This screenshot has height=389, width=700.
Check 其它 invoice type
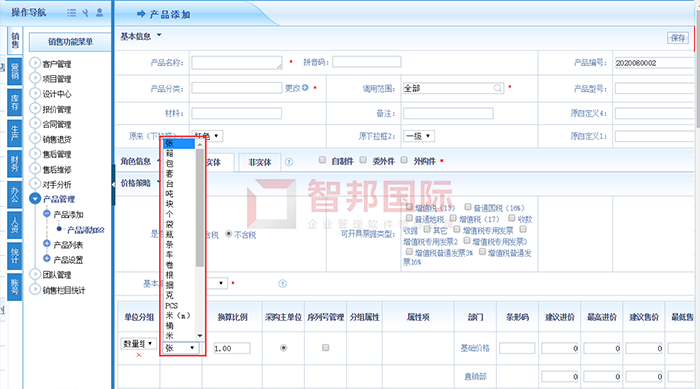tap(427, 229)
